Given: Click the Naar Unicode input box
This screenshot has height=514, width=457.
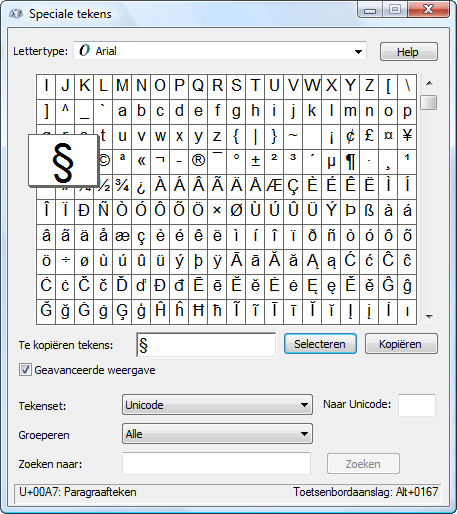Looking at the screenshot, I should pos(417,405).
